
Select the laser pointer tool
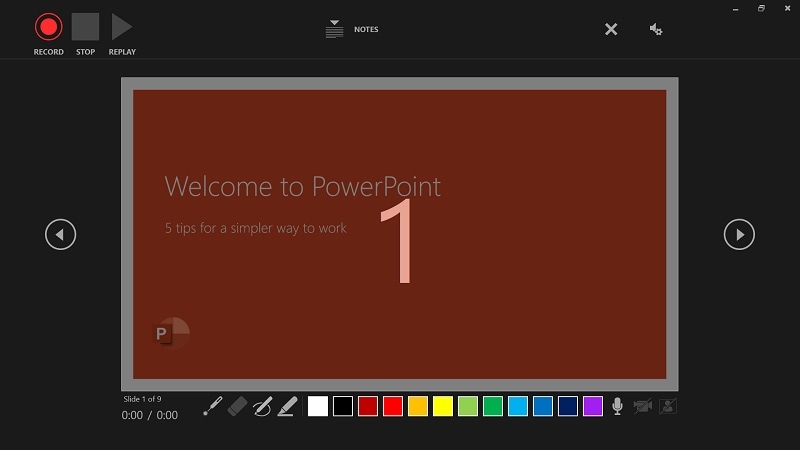(x=213, y=406)
